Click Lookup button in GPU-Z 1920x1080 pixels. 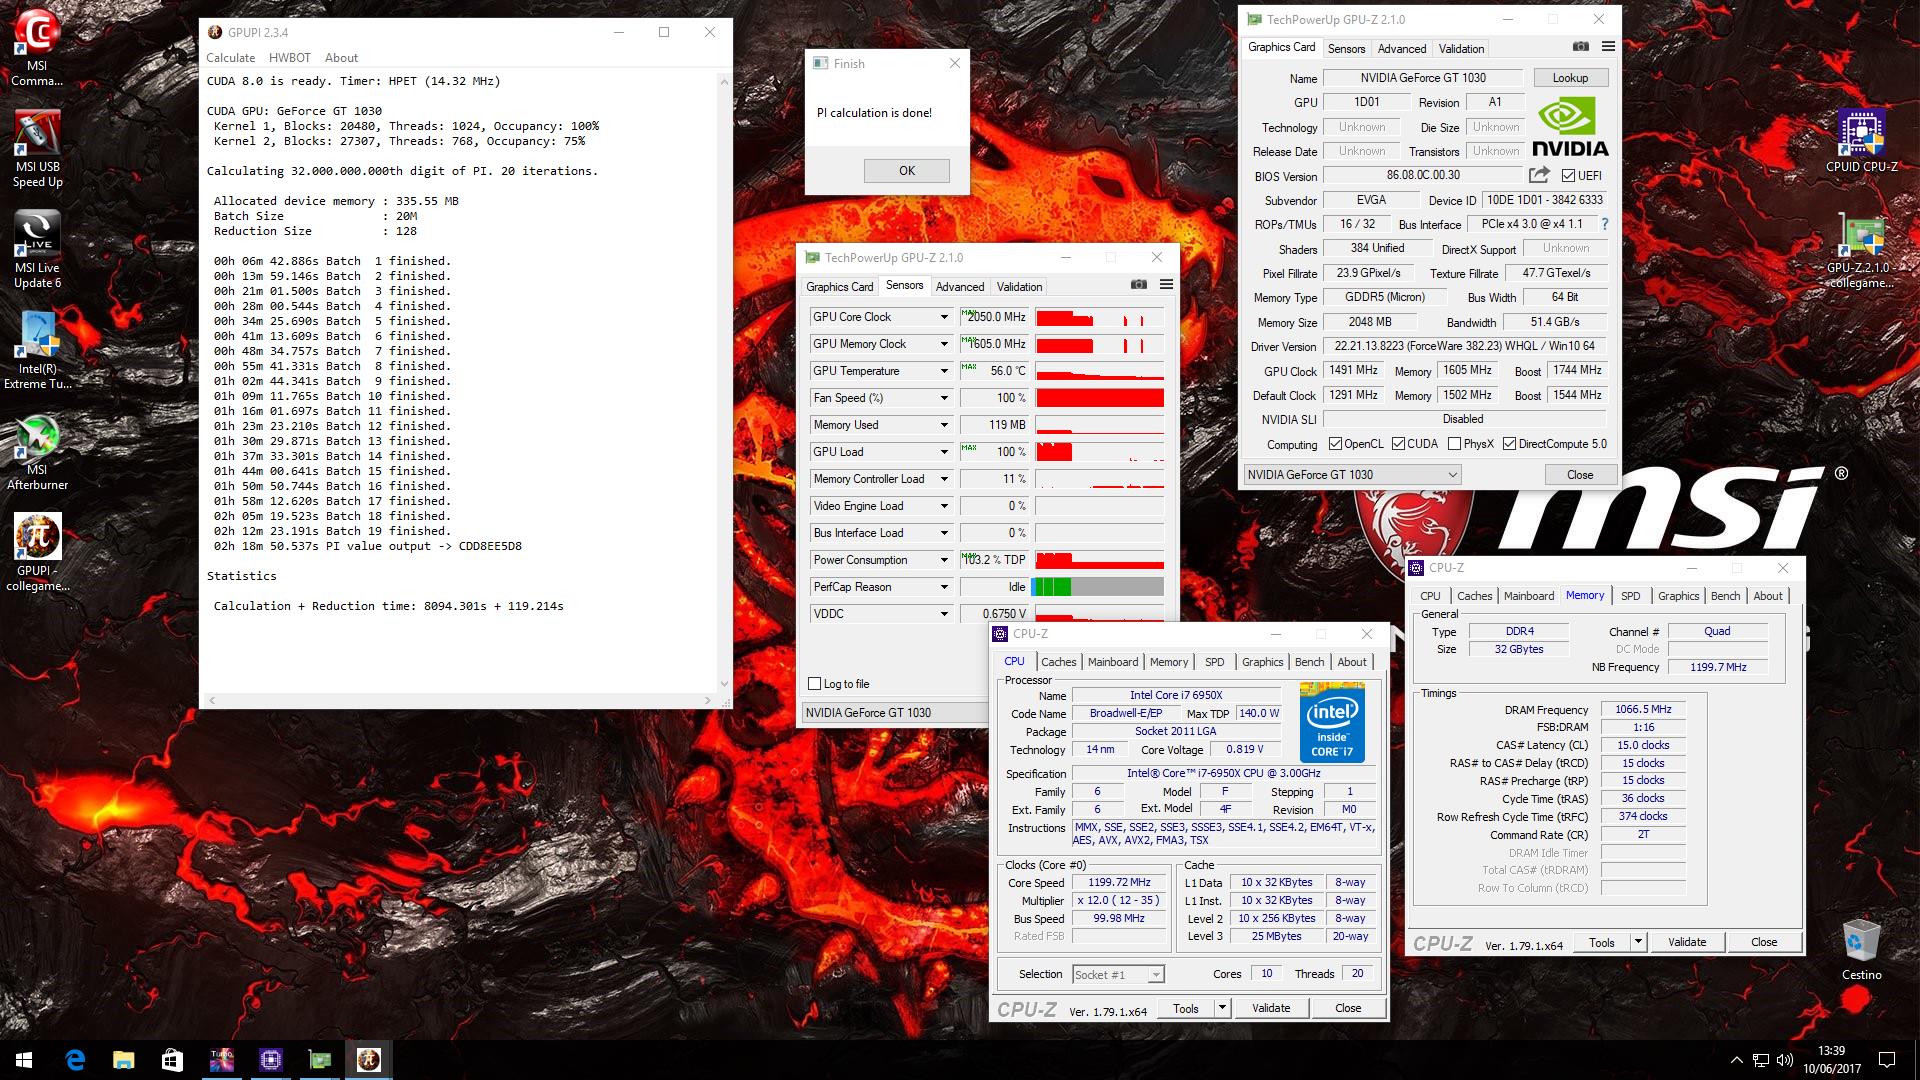coord(1570,78)
